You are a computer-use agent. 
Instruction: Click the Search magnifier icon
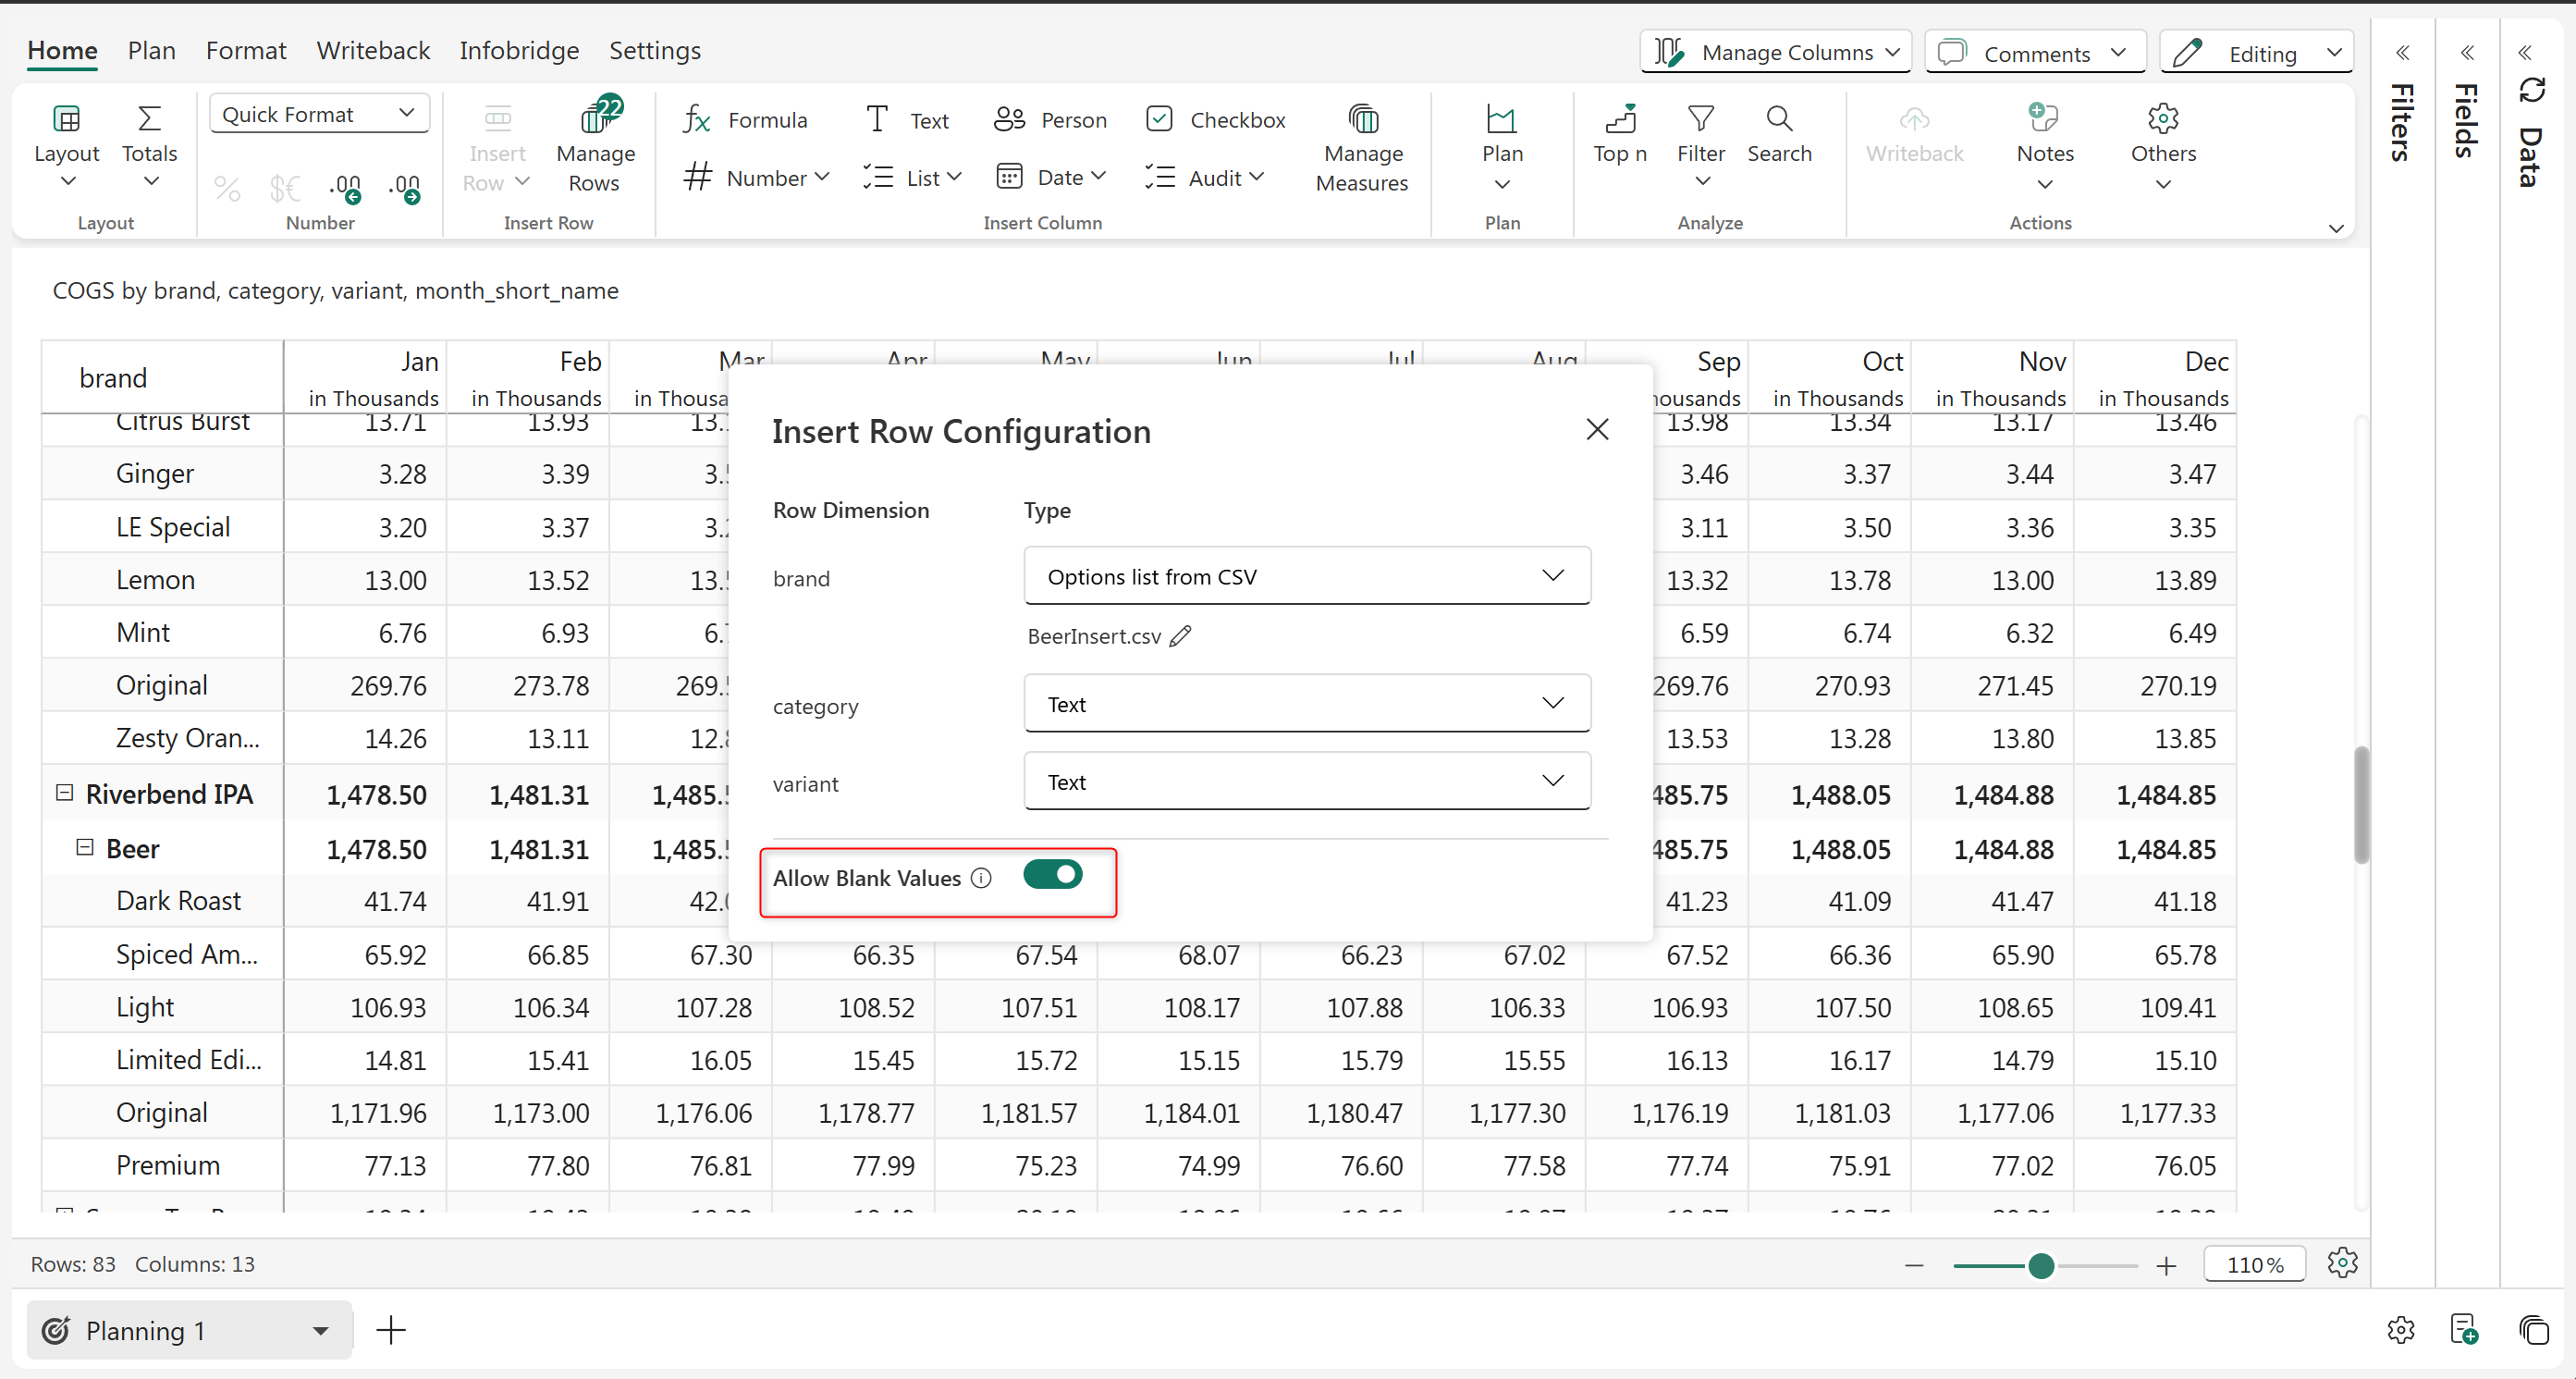(x=1778, y=120)
